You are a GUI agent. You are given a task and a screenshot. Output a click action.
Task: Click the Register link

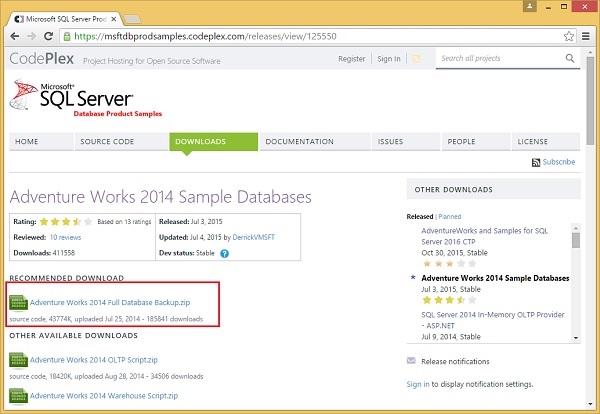click(x=352, y=59)
